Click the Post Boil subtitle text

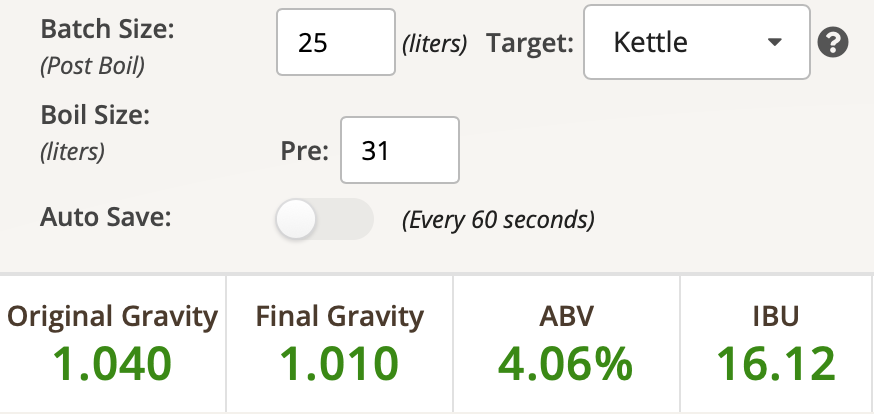pos(93,66)
